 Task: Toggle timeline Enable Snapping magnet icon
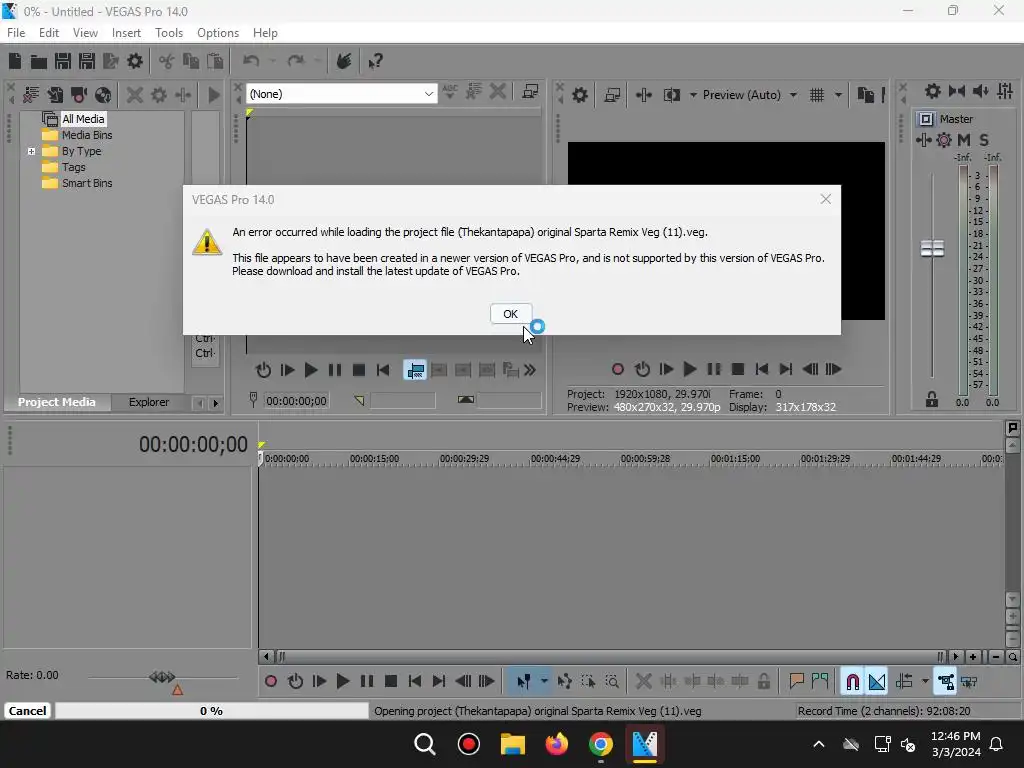click(852, 682)
